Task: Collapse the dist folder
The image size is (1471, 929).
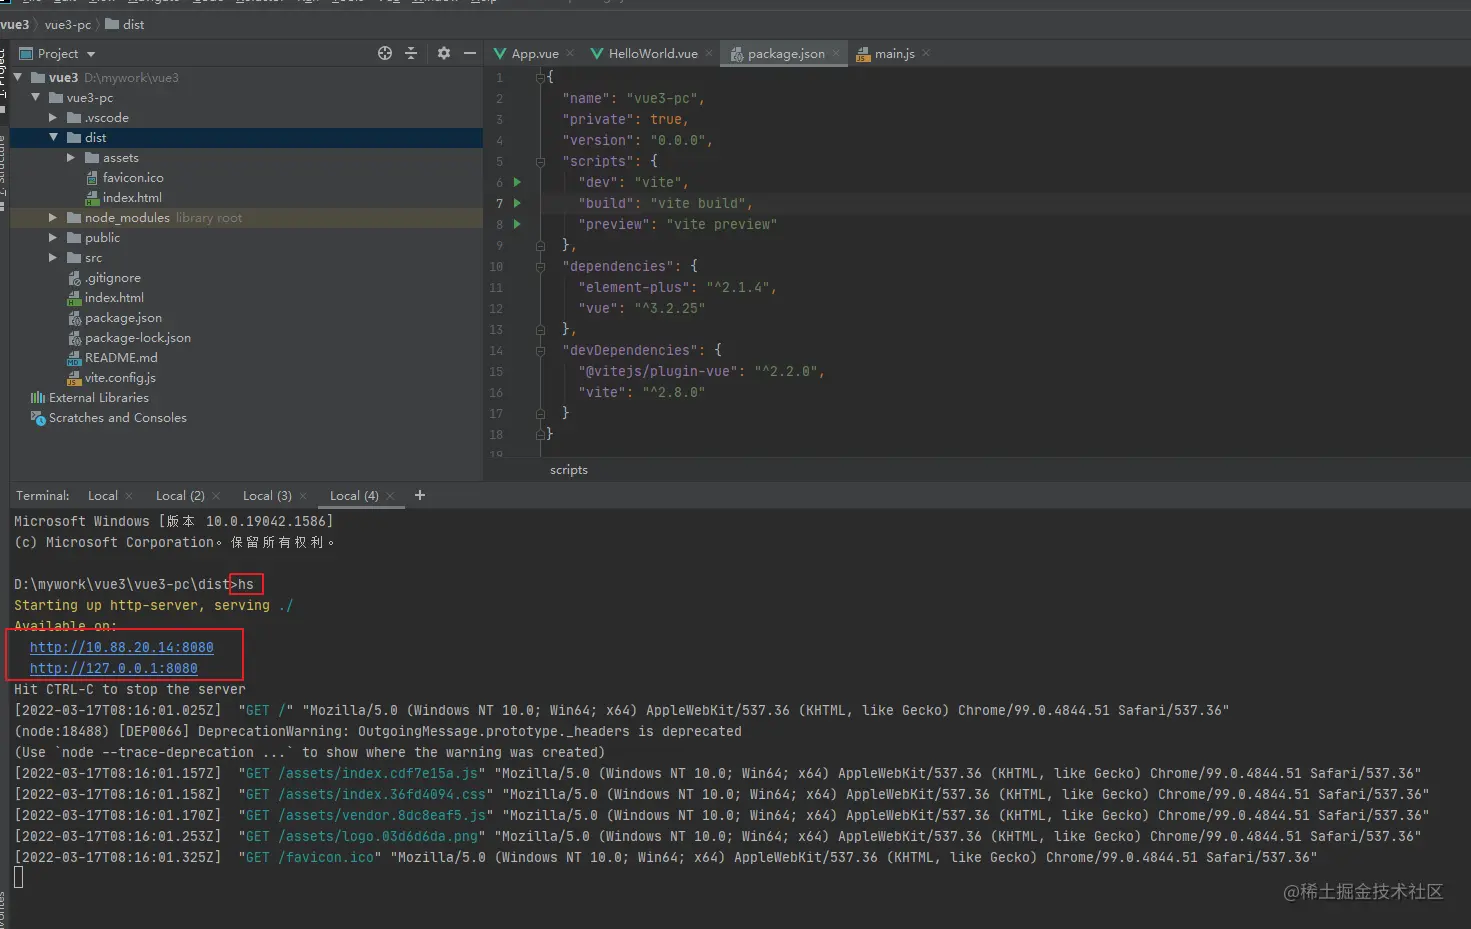Action: 53,137
